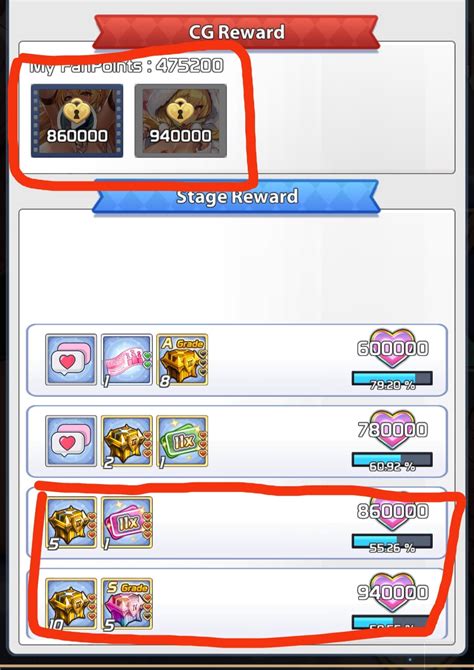Click the CG Reward red banner

click(236, 32)
